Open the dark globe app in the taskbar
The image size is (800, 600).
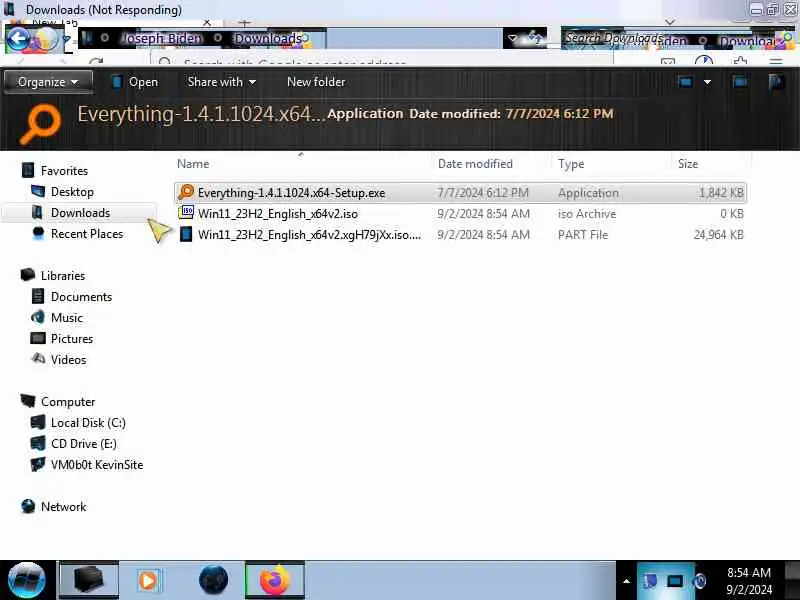(213, 580)
